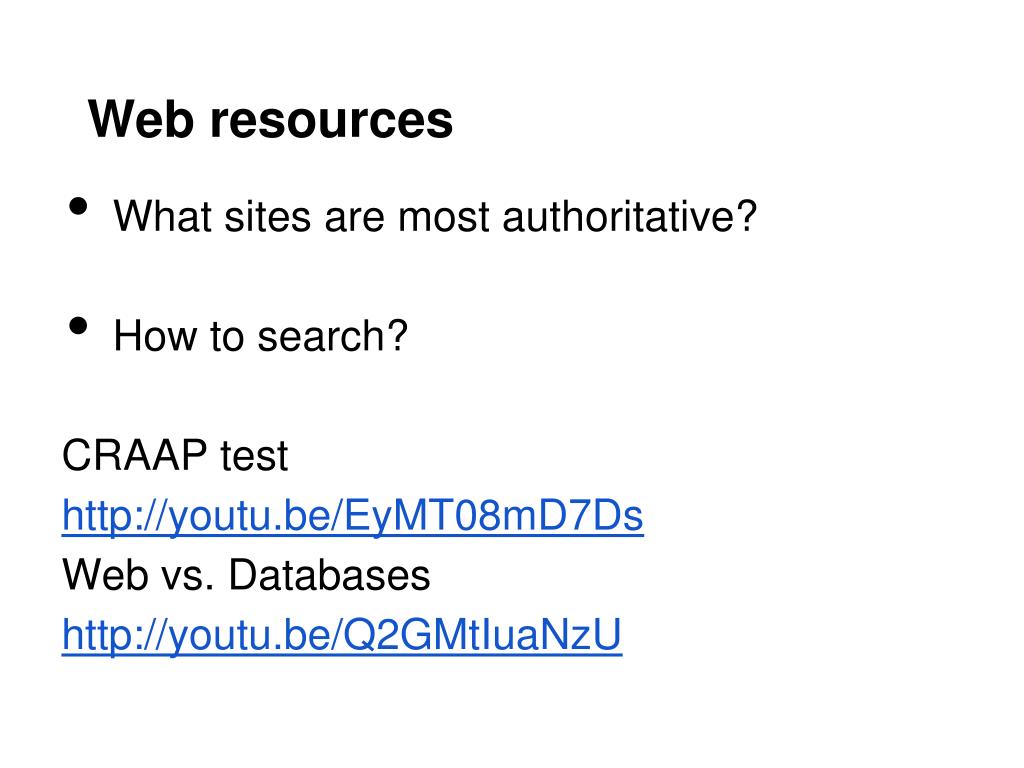Click 'EyMT08mD7Ds' portion of the first link
The width and height of the screenshot is (1024, 768).
493,516
